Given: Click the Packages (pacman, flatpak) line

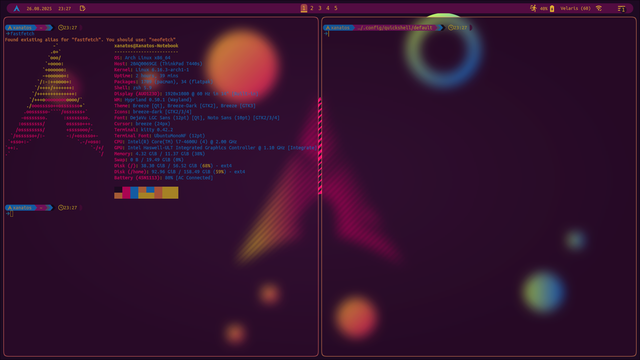Looking at the screenshot, I should click(163, 82).
